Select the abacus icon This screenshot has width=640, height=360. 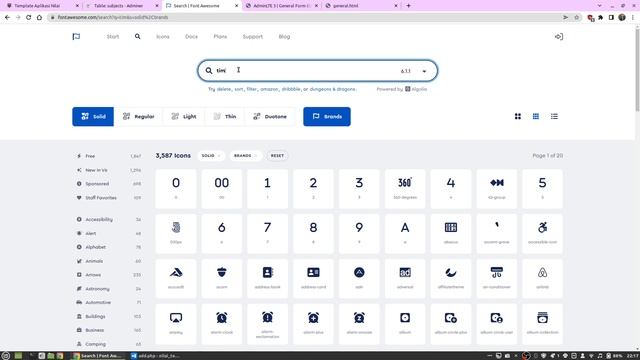(x=451, y=233)
